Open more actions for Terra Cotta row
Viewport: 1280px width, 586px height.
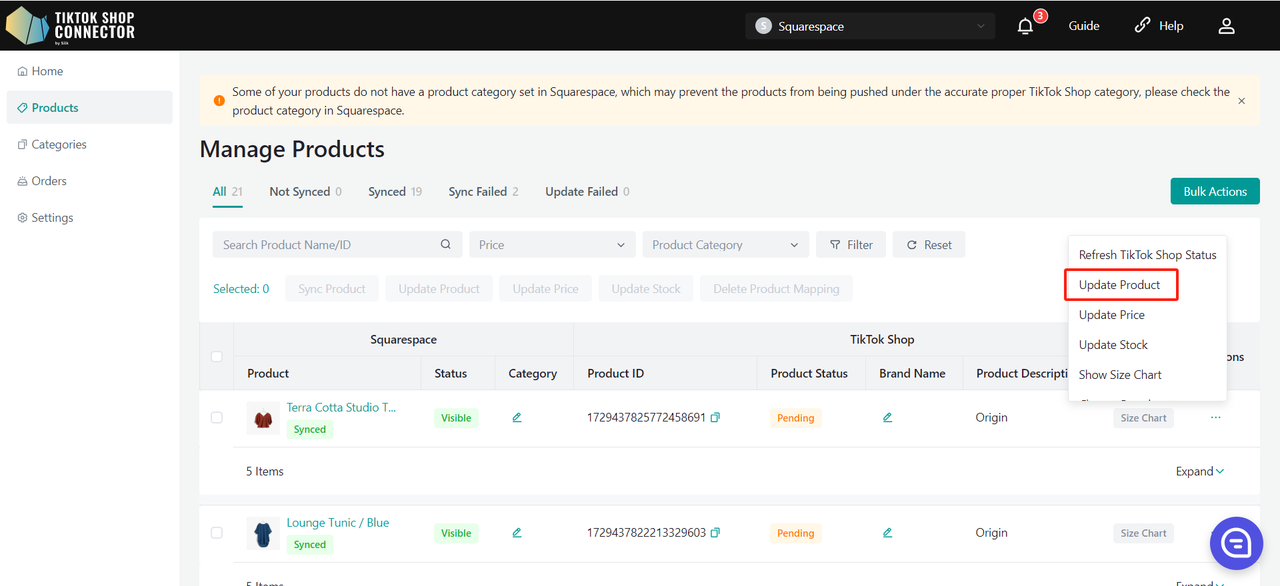pos(1215,417)
